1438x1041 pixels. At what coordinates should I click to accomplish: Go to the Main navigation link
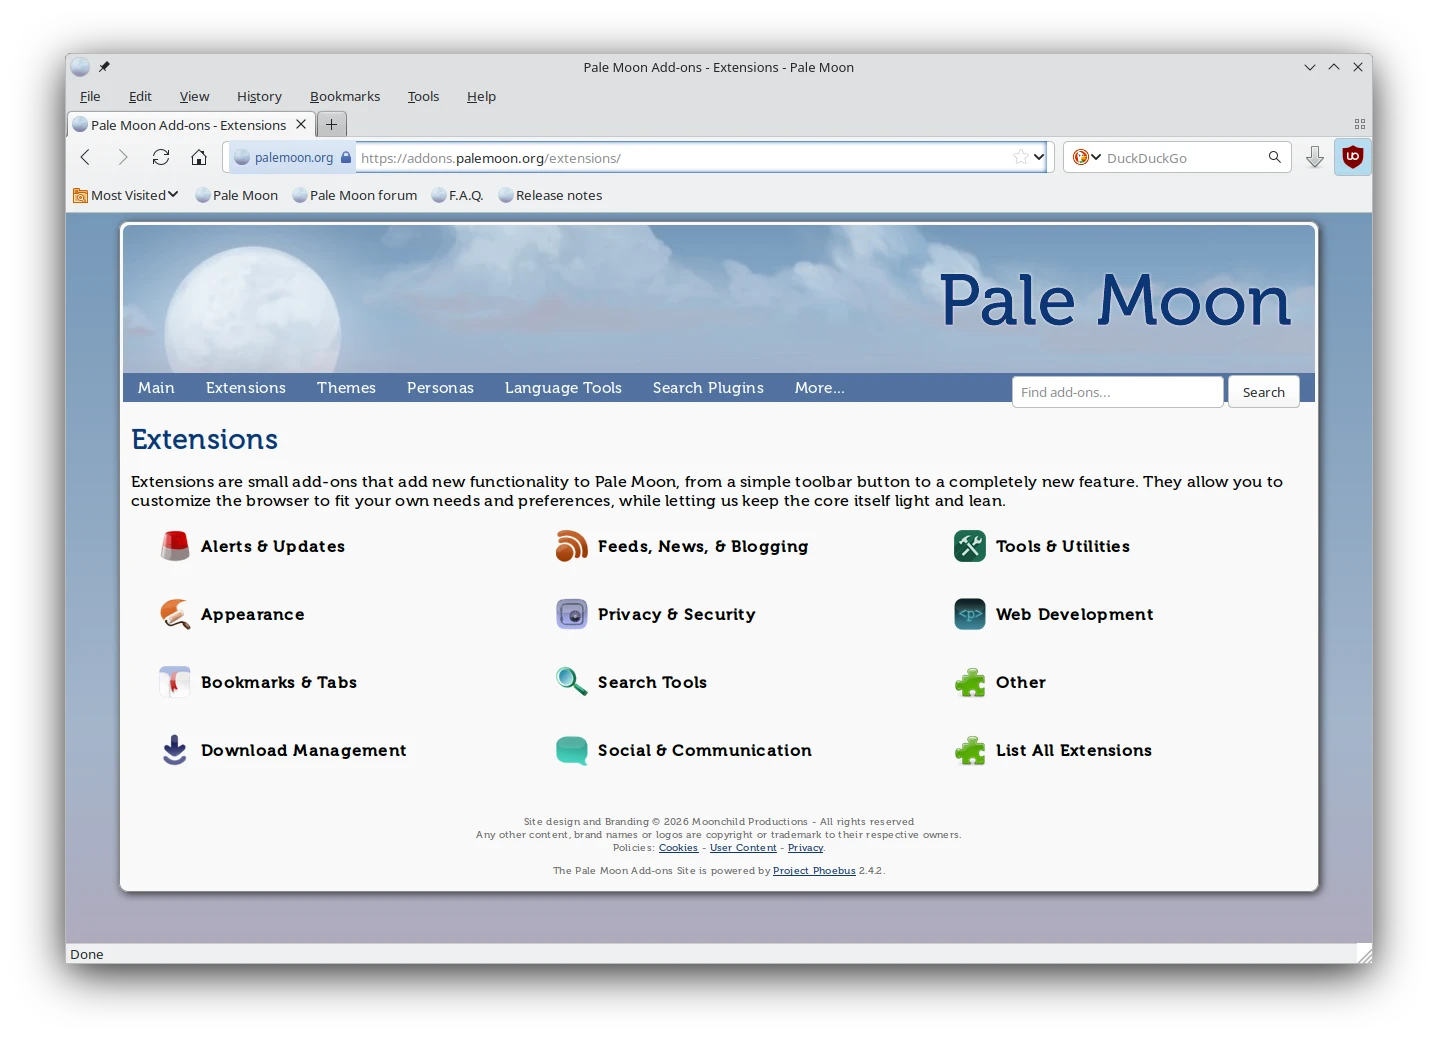coord(156,388)
